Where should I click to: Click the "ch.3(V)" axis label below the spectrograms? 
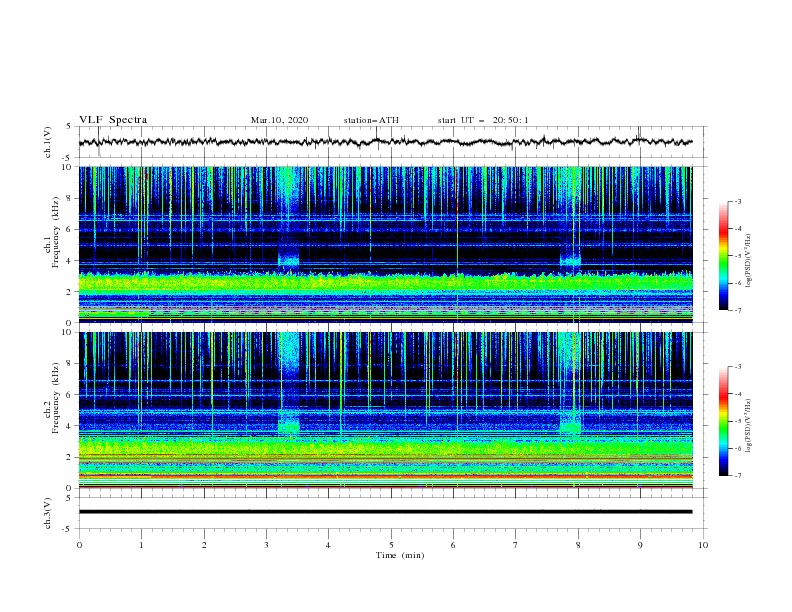tap(48, 513)
